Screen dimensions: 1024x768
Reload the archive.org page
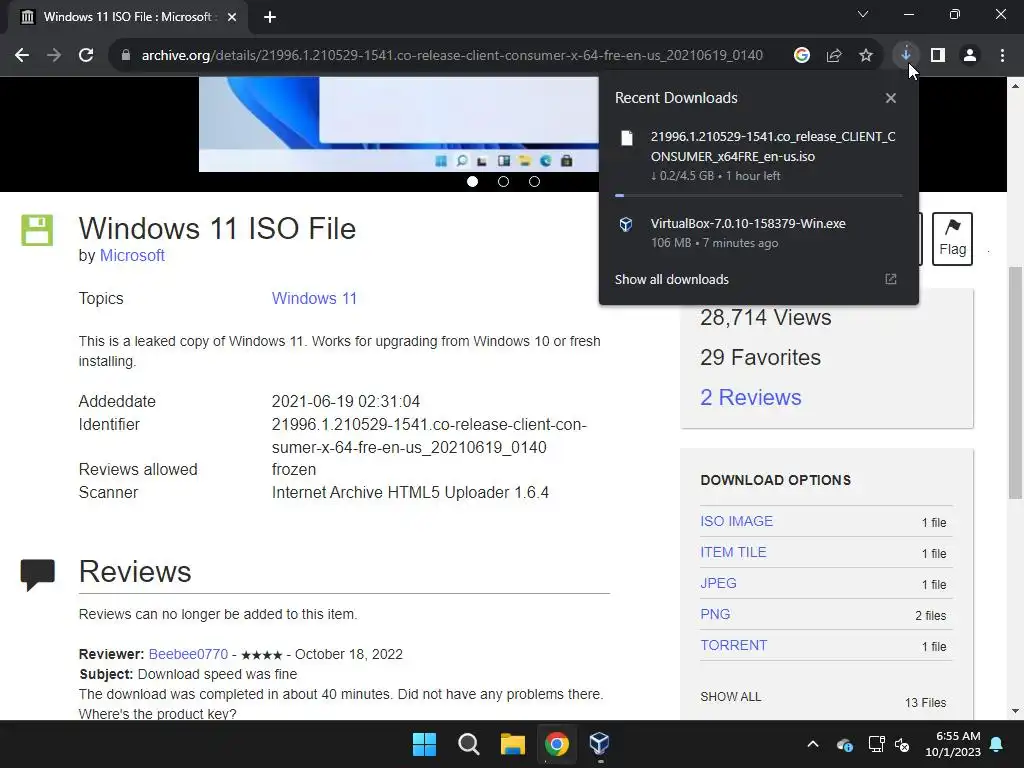86,56
